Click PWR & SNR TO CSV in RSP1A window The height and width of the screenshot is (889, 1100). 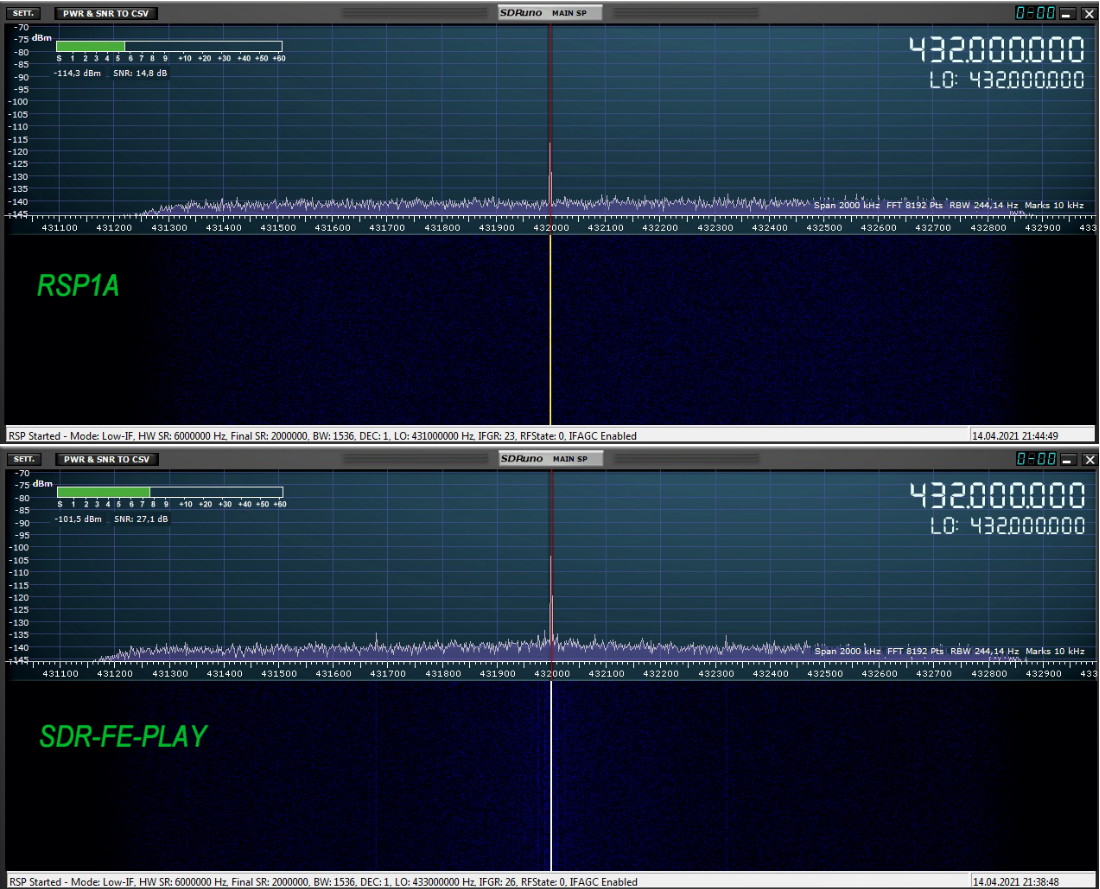106,13
